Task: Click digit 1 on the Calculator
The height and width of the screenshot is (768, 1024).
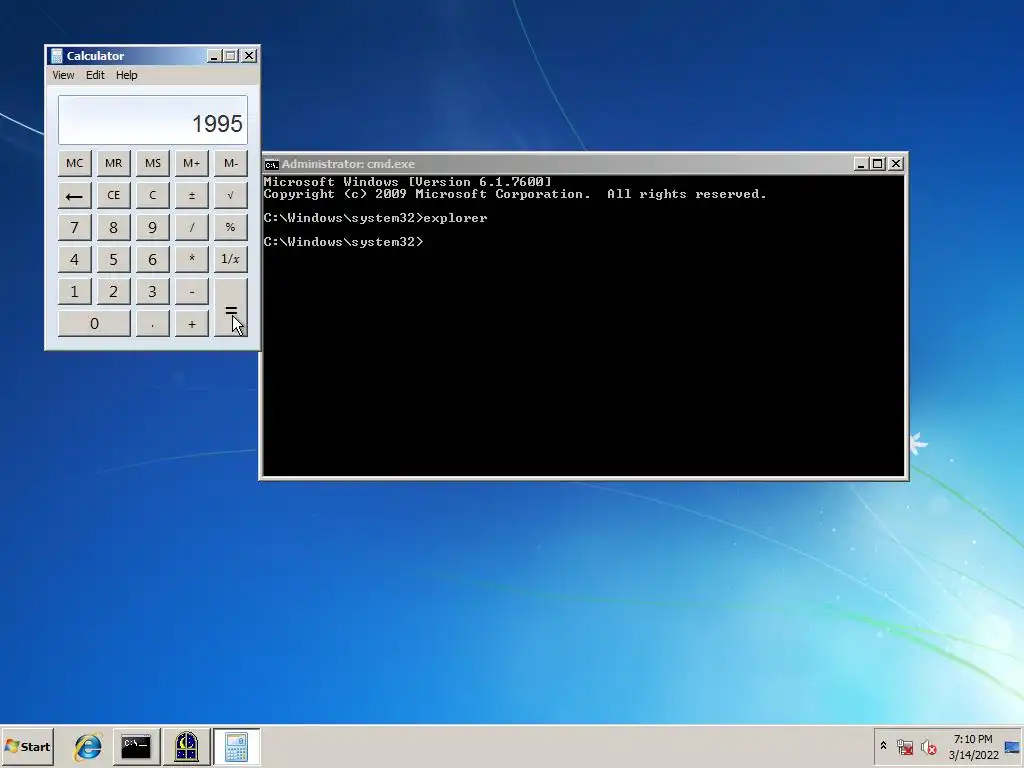Action: [x=74, y=291]
